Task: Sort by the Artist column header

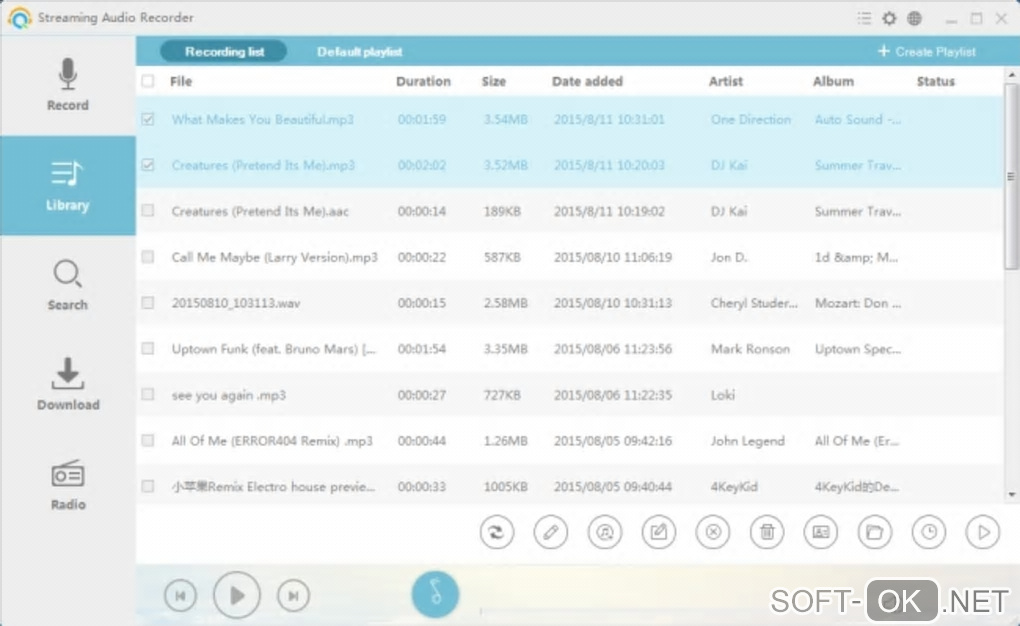Action: [x=726, y=81]
